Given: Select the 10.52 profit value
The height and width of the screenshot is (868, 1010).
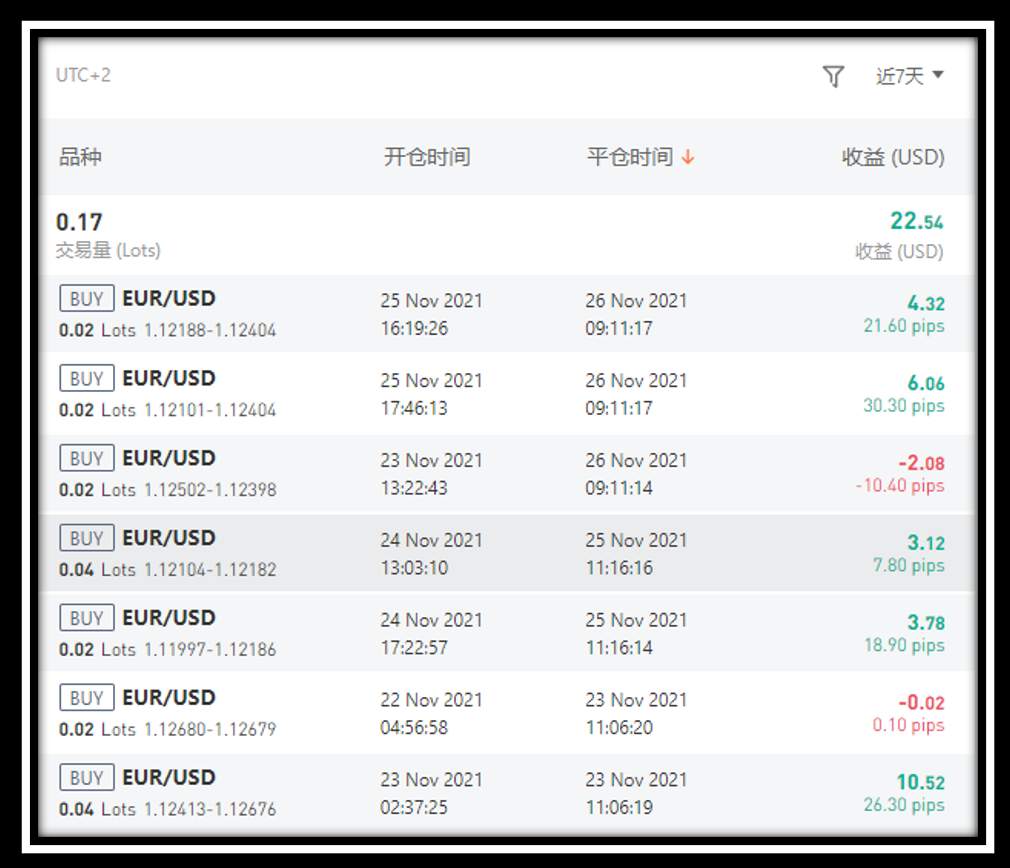Looking at the screenshot, I should click(x=920, y=782).
